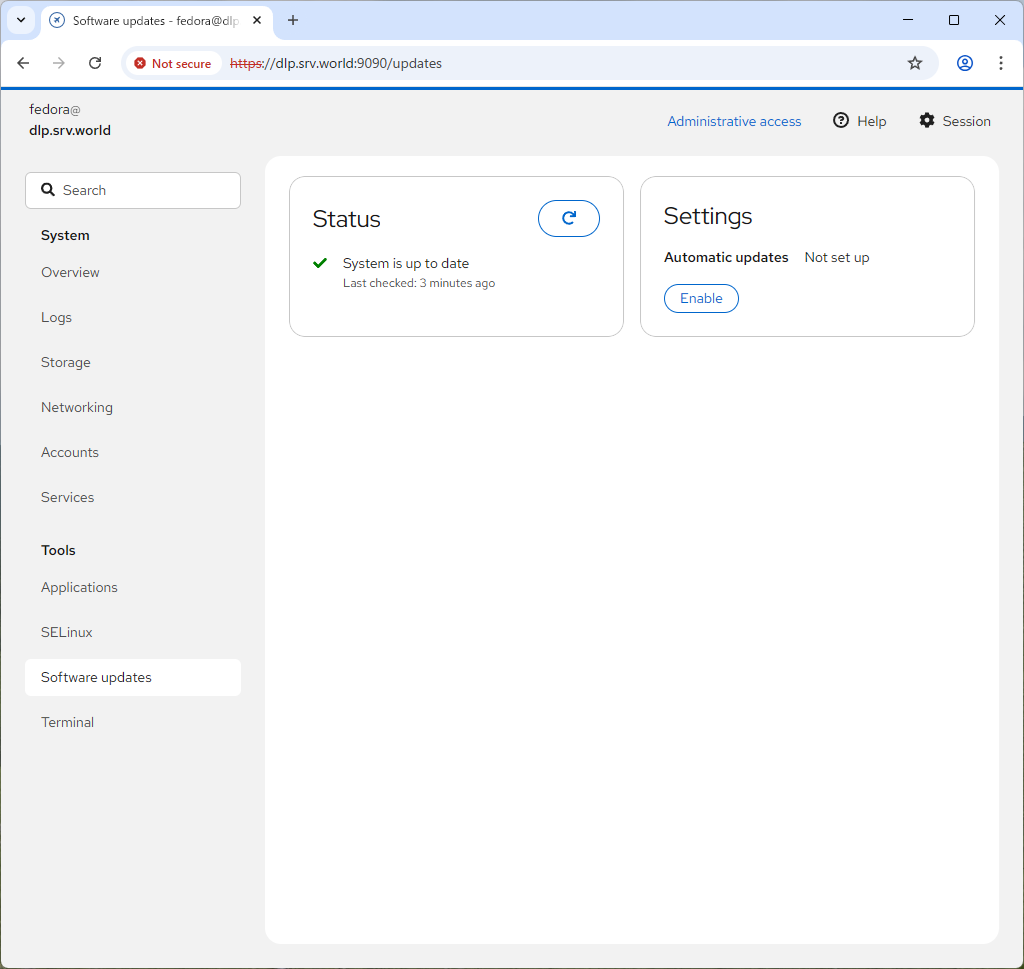Expand the tab search dropdown arrow

20,20
